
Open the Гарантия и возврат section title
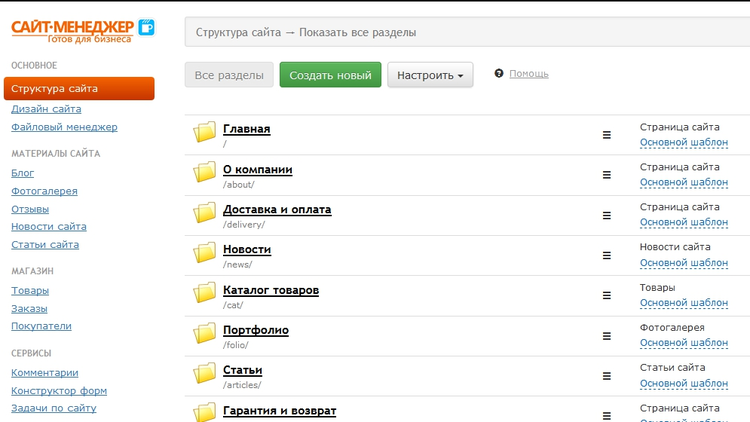tap(279, 411)
